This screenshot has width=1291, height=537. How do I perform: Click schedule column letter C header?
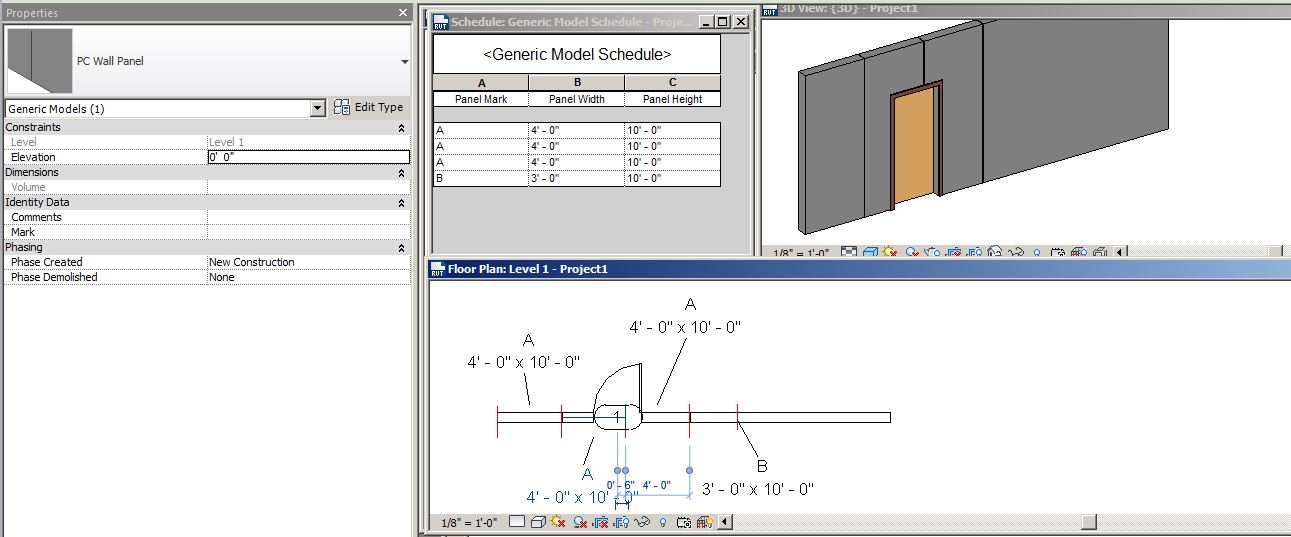(673, 83)
